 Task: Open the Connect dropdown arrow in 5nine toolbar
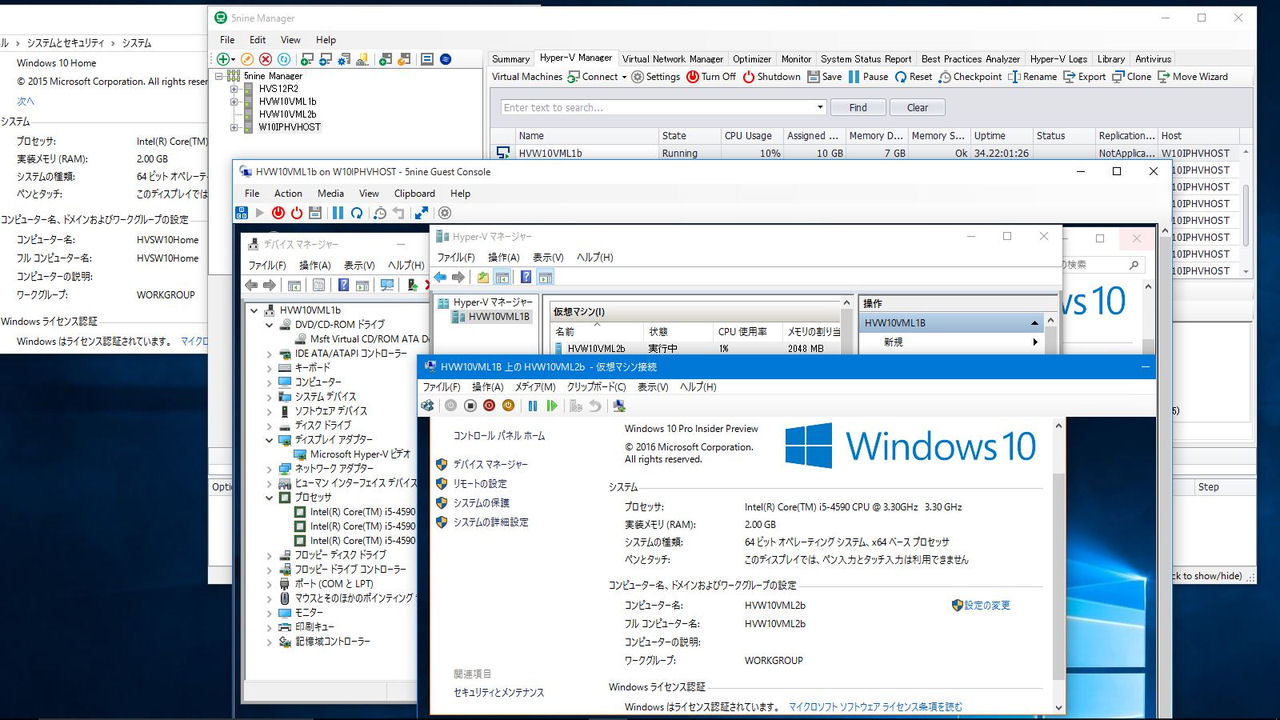point(624,77)
